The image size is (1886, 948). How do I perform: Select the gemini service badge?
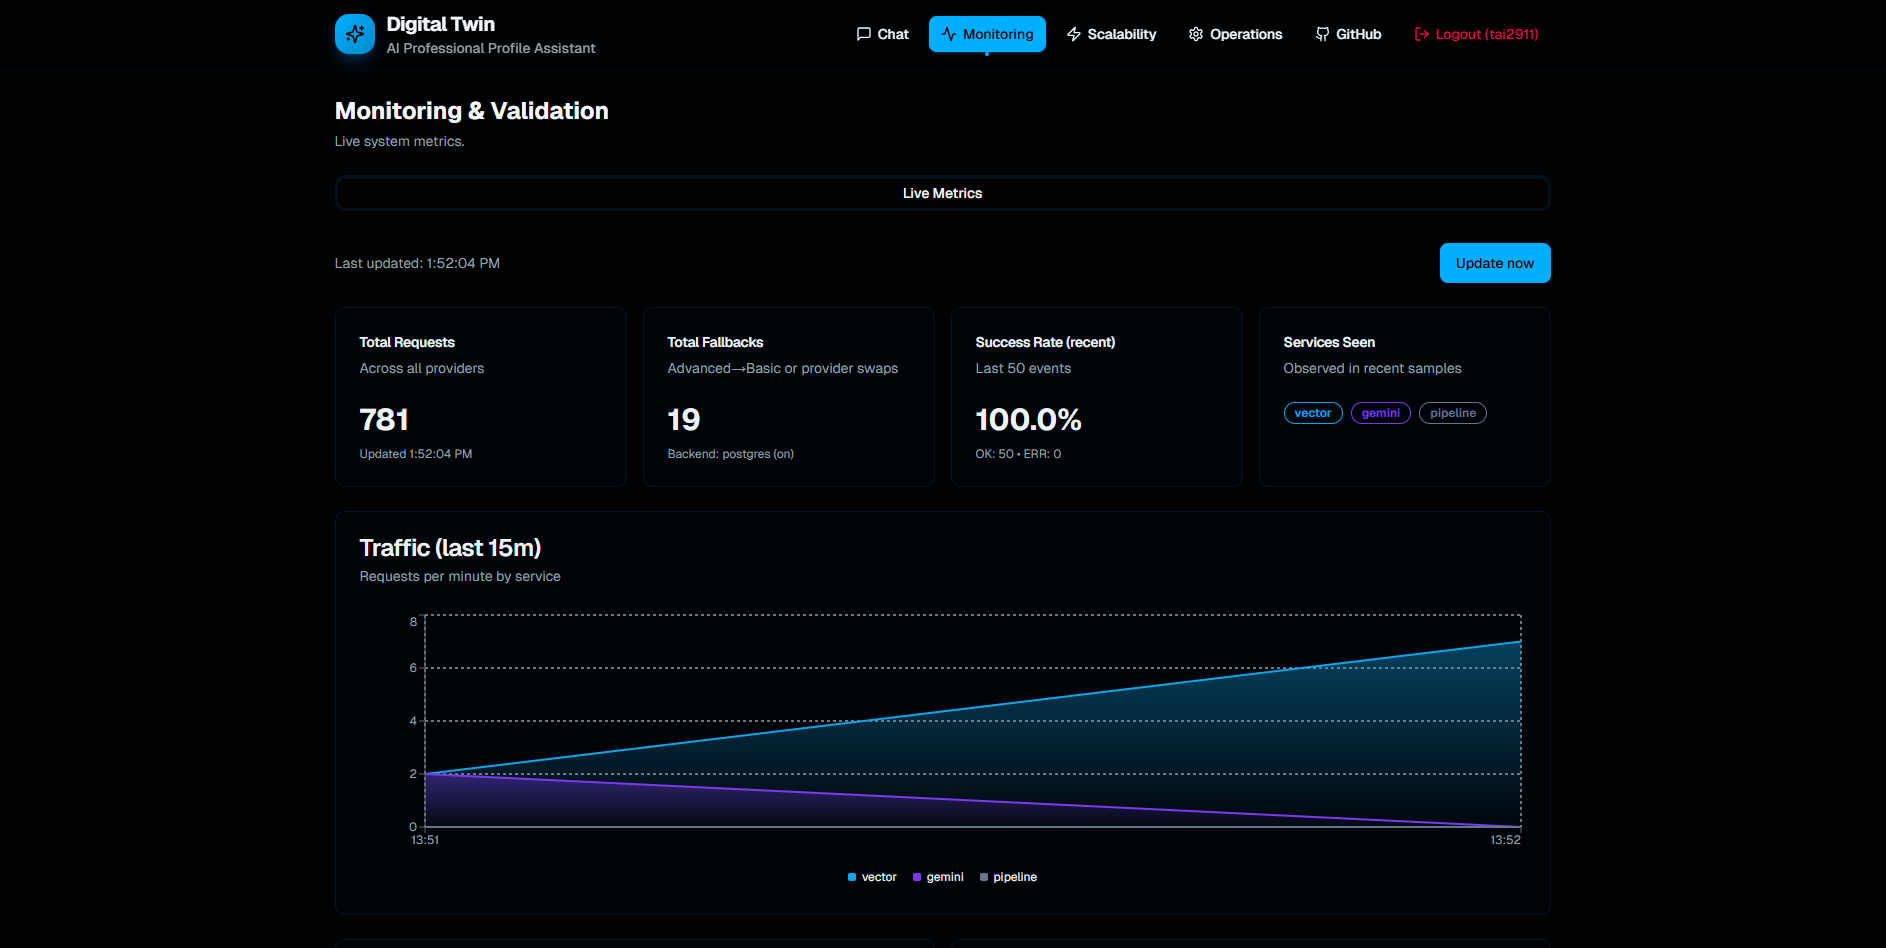(1380, 413)
